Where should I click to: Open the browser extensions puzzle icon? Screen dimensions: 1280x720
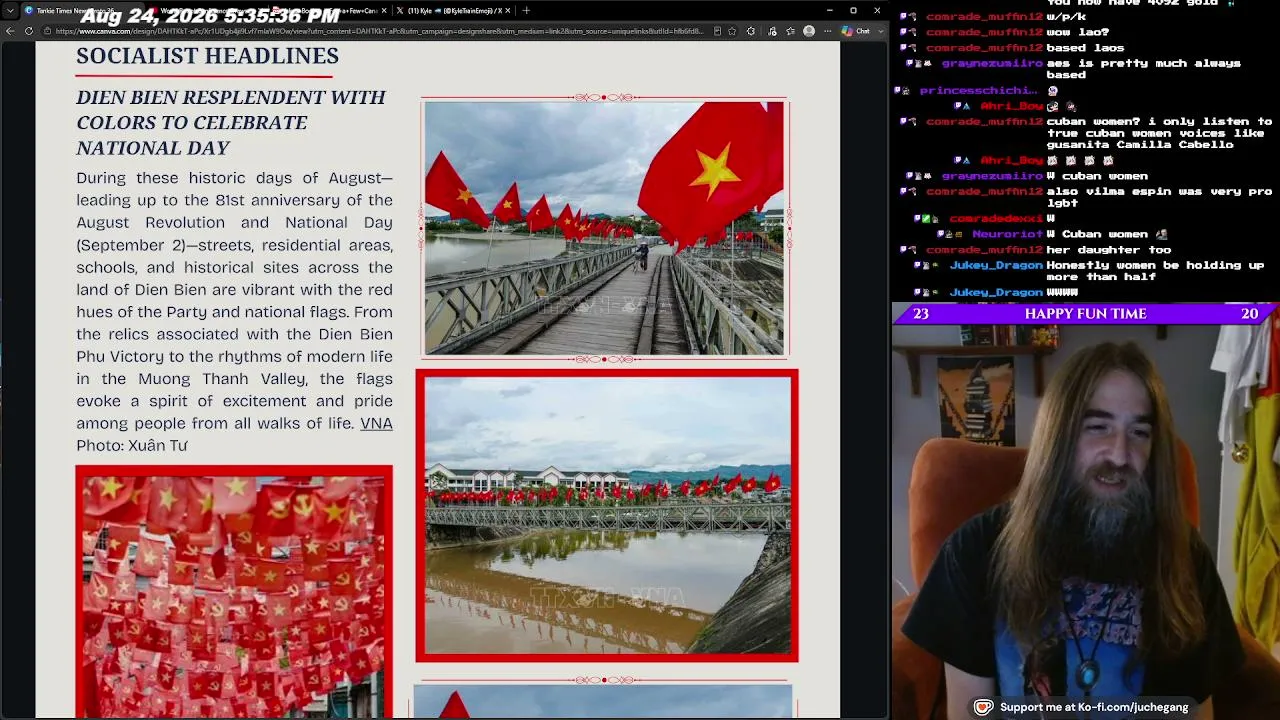tap(751, 31)
